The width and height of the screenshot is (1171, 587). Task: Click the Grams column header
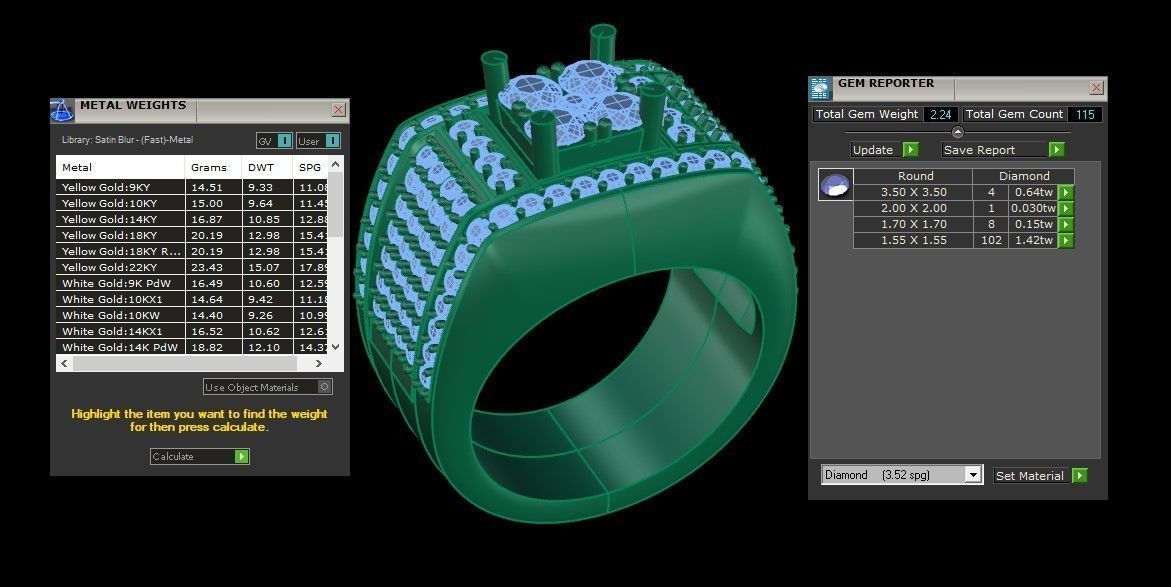click(214, 167)
